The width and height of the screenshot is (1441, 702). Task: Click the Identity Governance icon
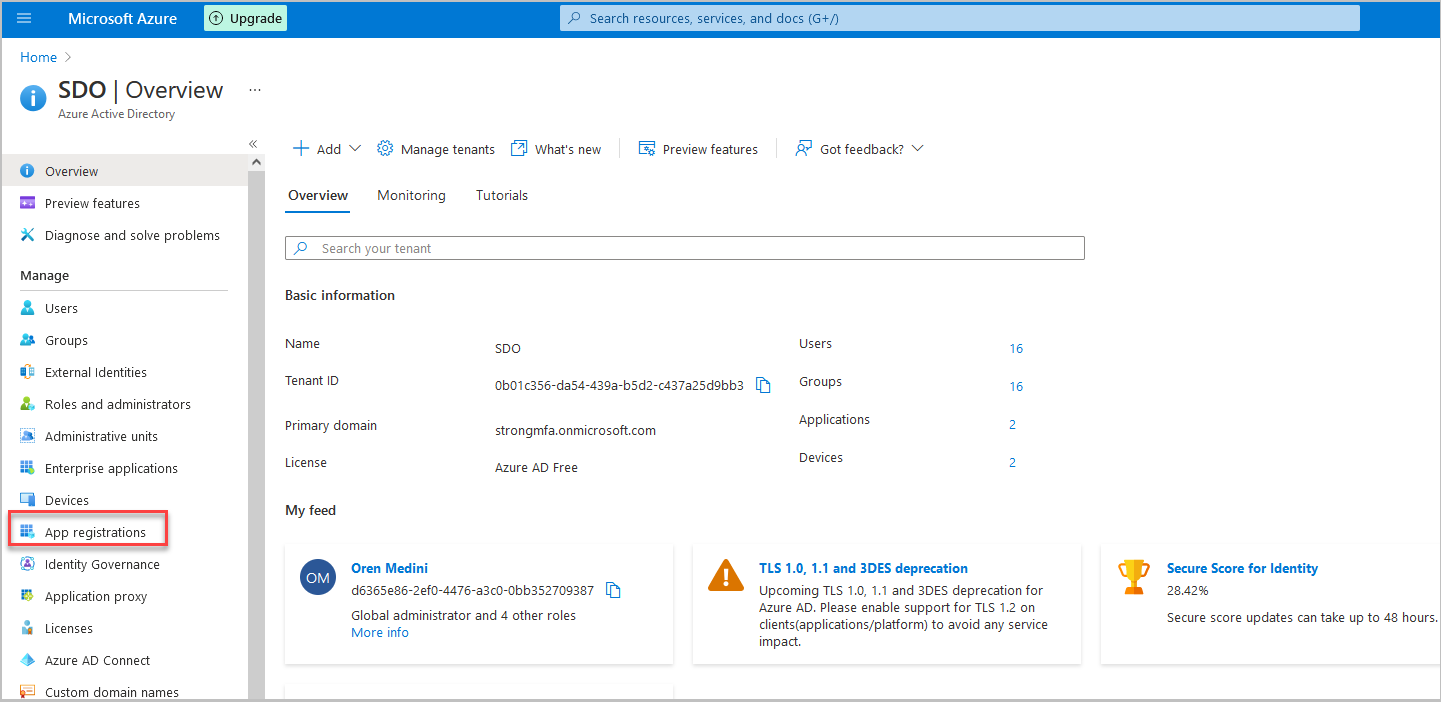(x=27, y=564)
